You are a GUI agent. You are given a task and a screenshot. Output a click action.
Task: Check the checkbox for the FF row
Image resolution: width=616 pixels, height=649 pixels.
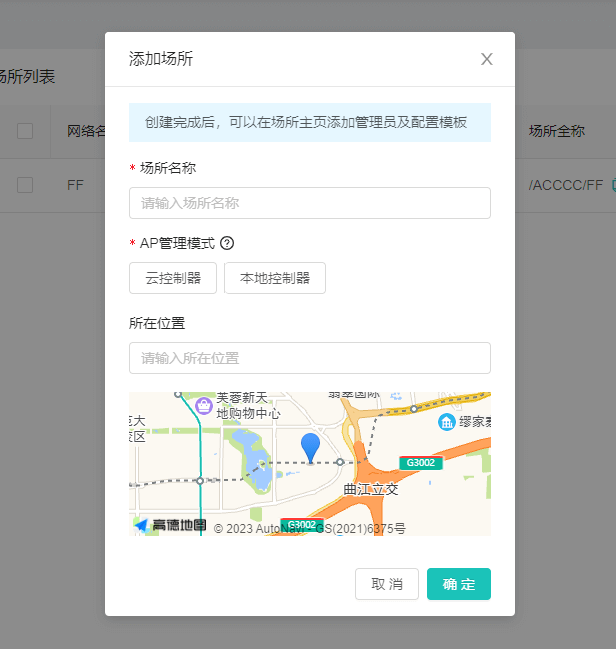[x=25, y=185]
